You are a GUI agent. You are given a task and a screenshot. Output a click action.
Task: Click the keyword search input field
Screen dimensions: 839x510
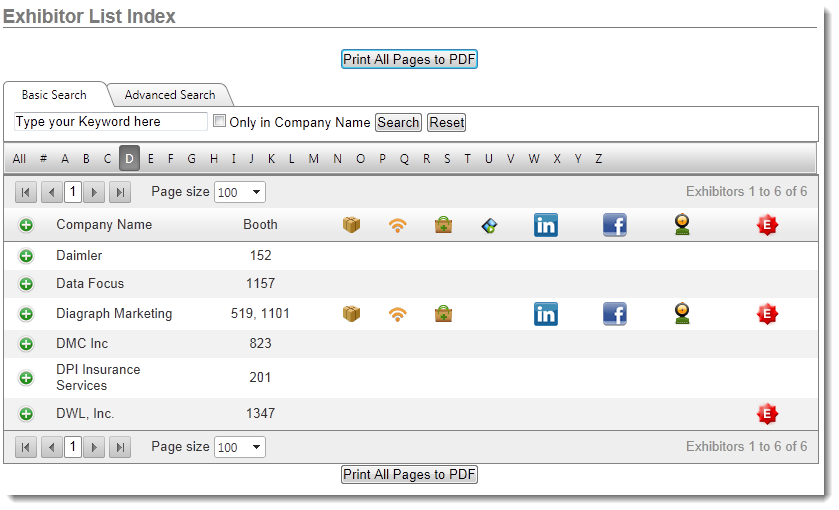click(110, 122)
